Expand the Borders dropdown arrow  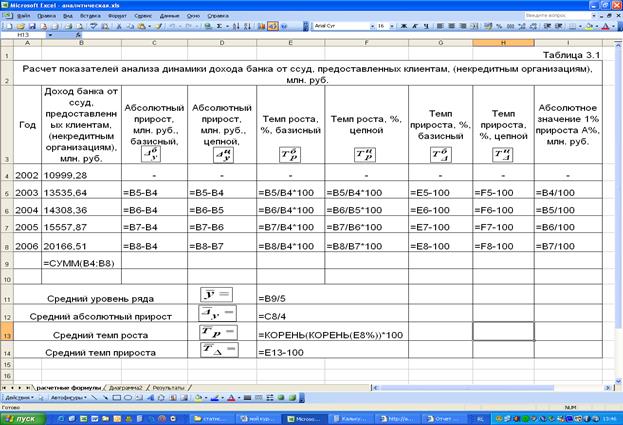coord(580,26)
